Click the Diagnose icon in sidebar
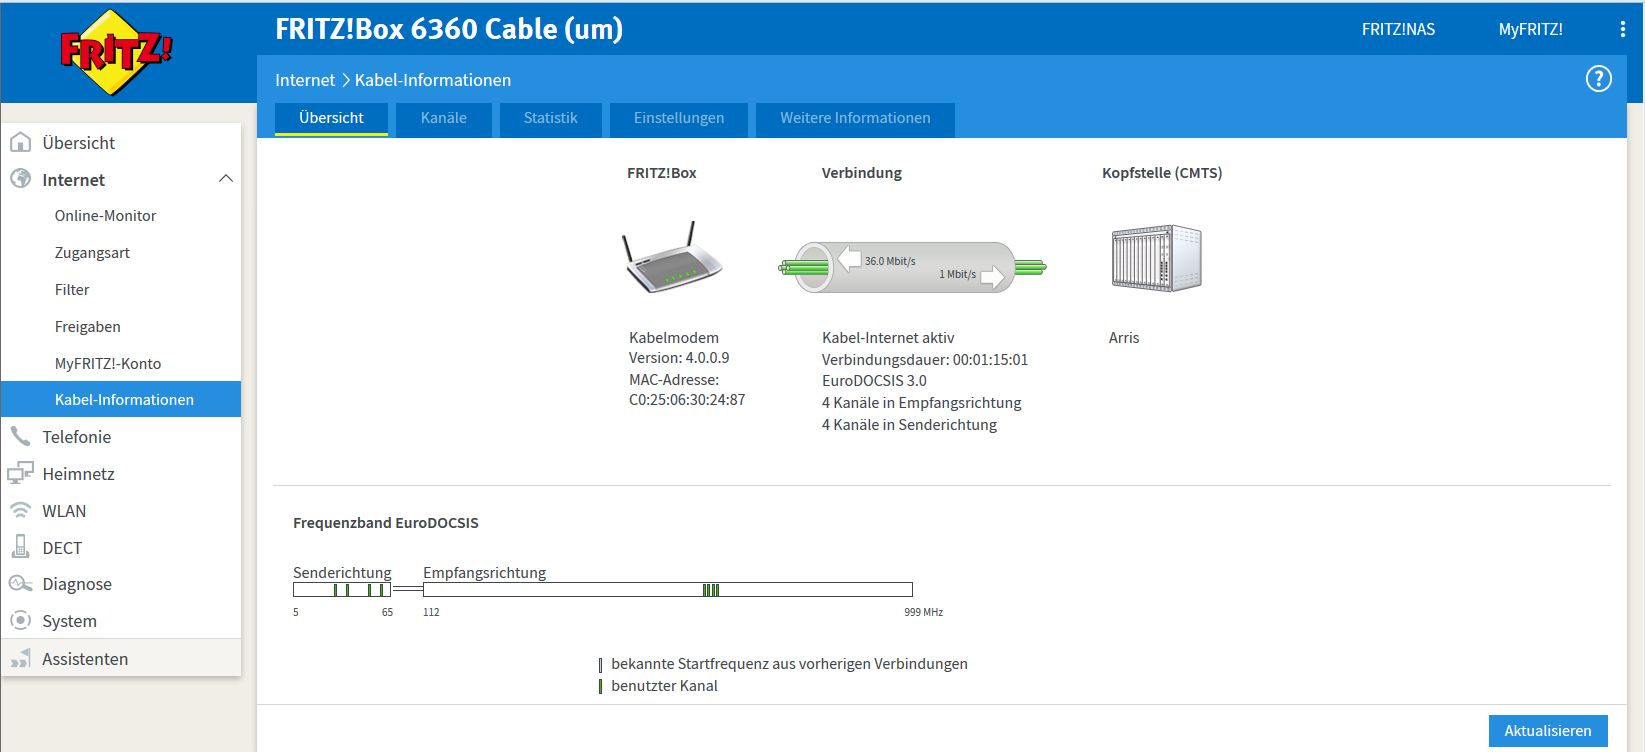Viewport: 1645px width, 752px height. pos(20,584)
